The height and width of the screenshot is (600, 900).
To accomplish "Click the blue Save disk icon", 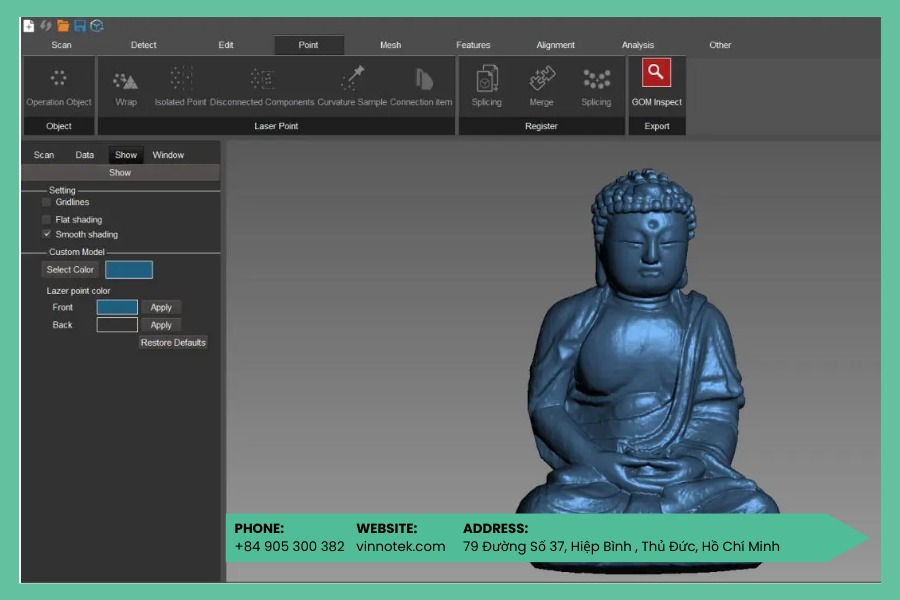I will (x=80, y=25).
